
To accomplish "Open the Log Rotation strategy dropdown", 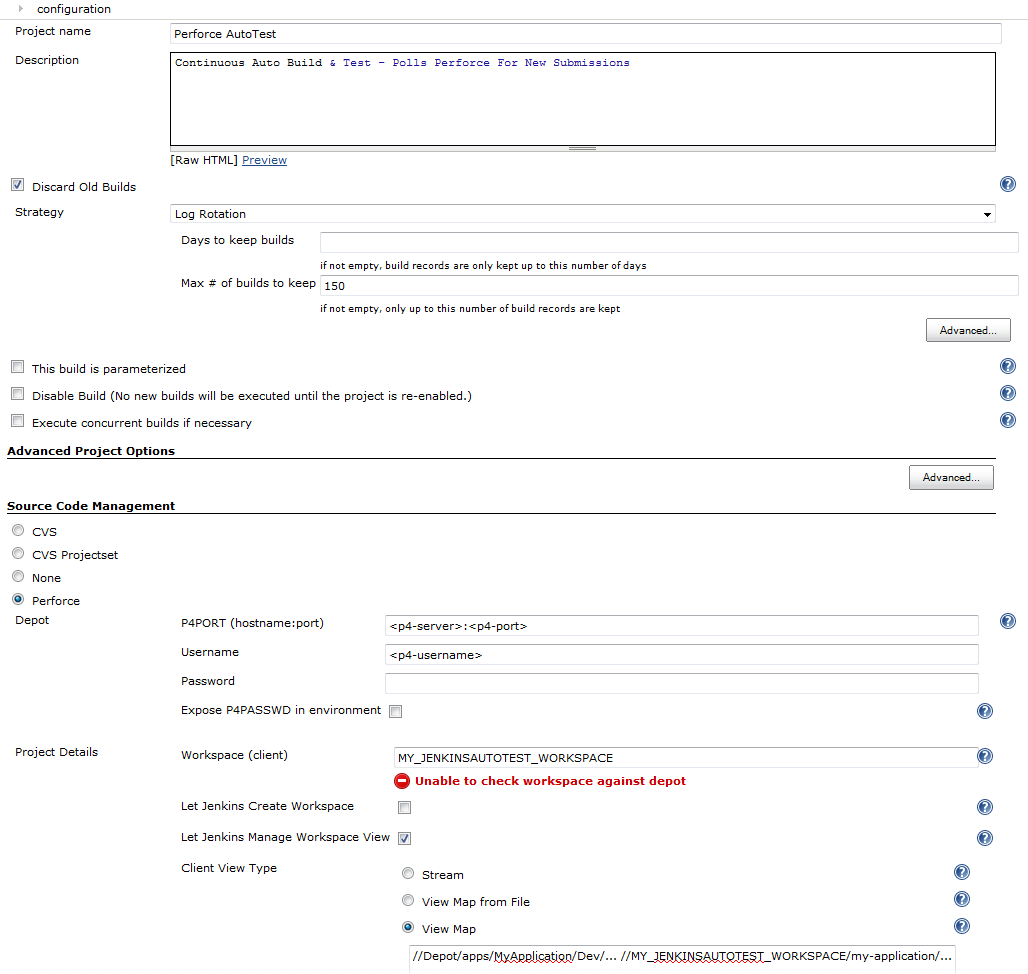I will click(x=582, y=214).
